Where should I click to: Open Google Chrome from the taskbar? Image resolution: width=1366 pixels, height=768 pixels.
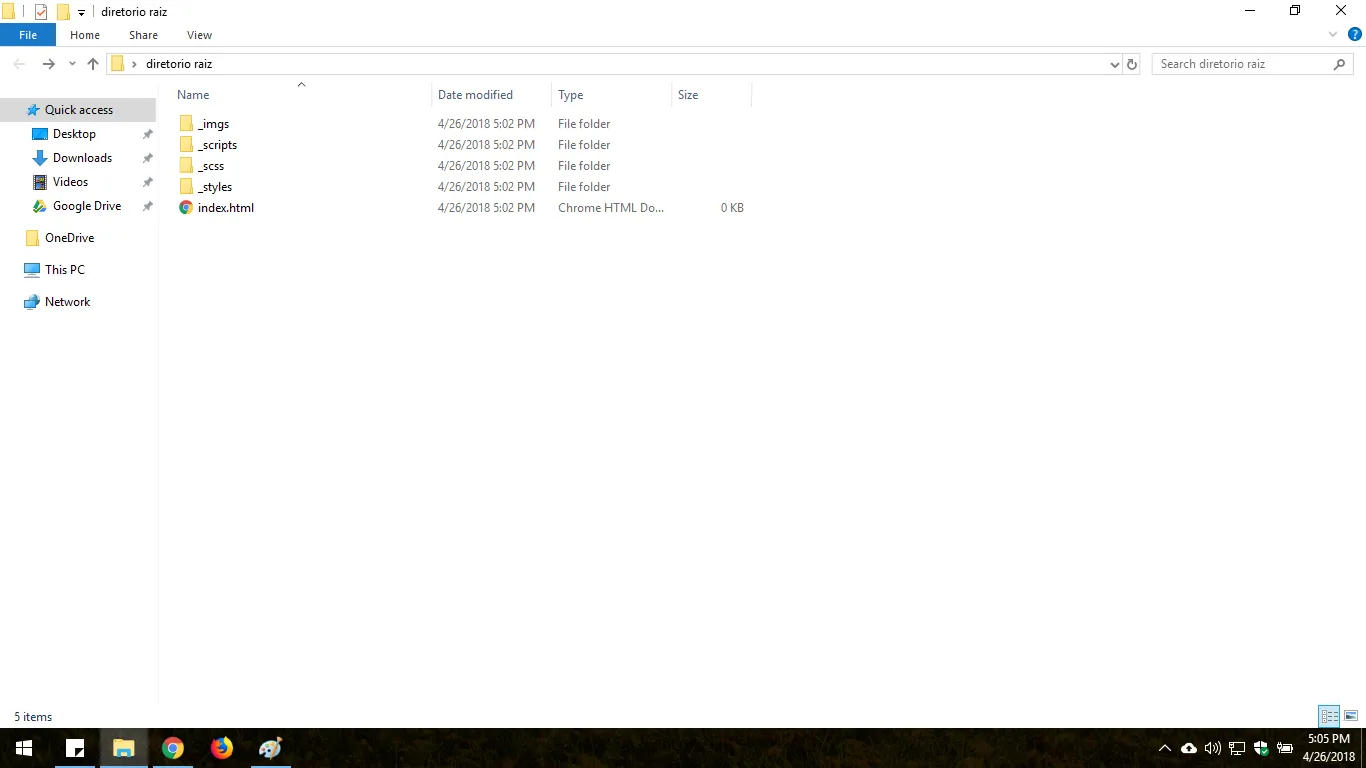click(x=173, y=748)
